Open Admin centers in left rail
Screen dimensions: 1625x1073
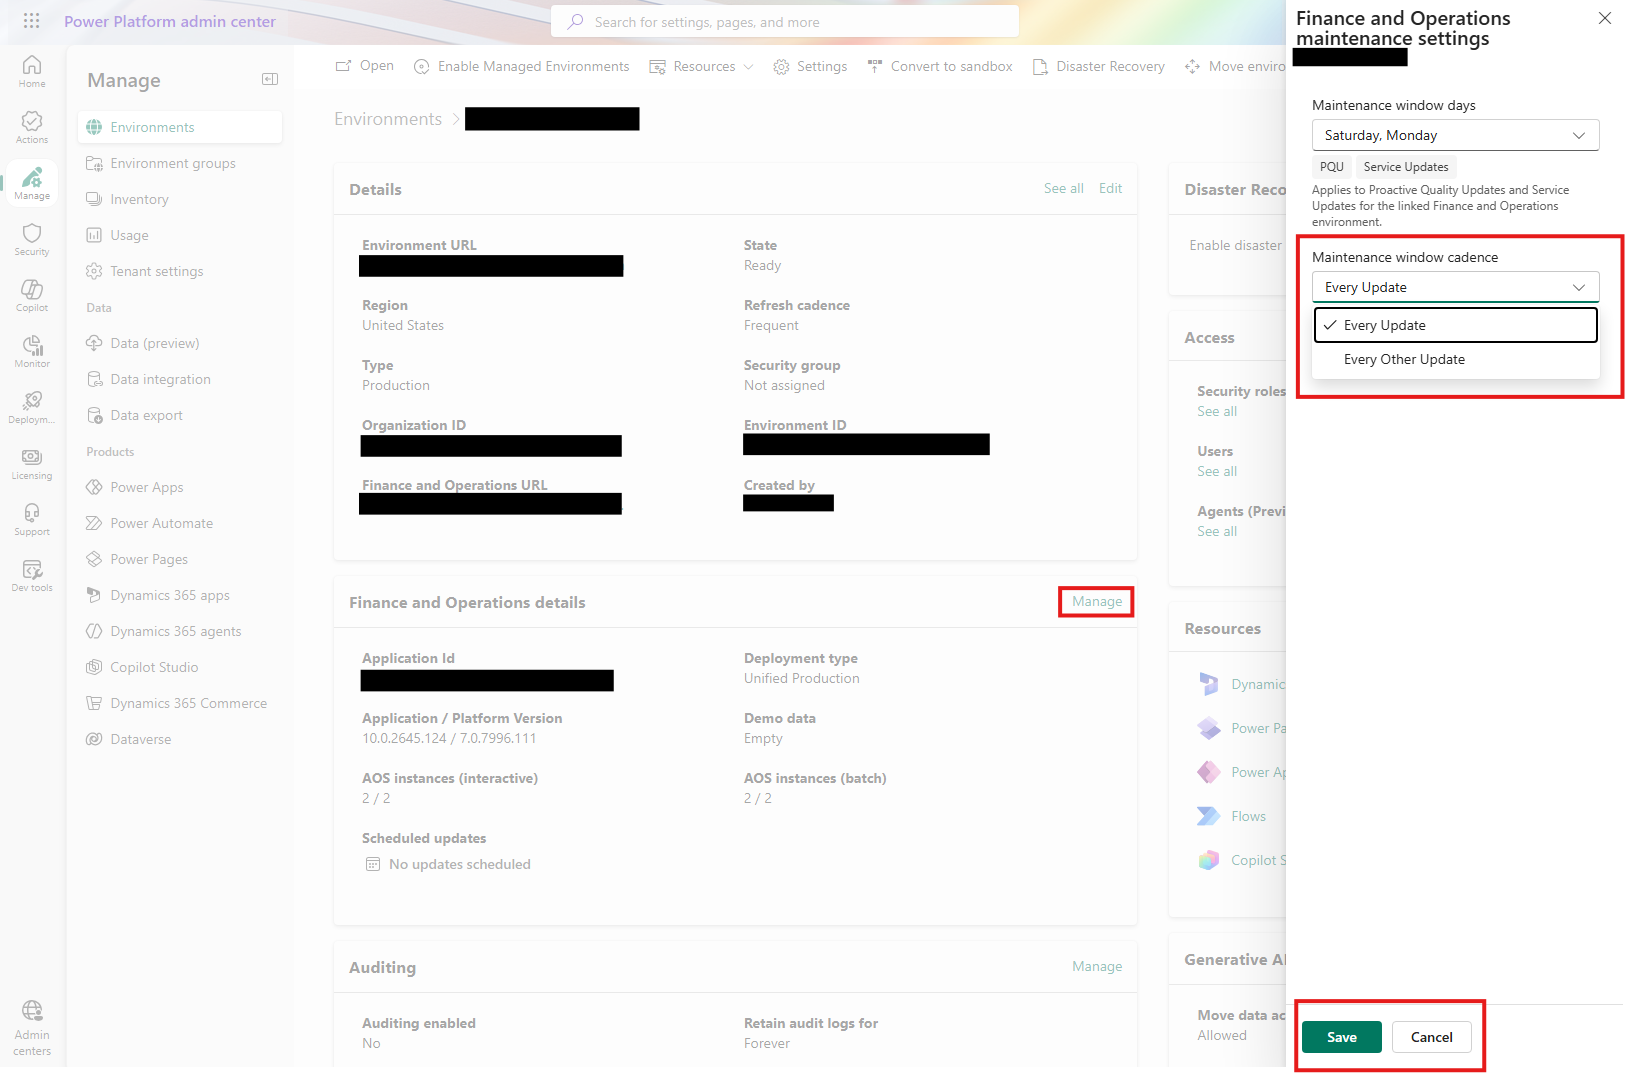point(32,1028)
